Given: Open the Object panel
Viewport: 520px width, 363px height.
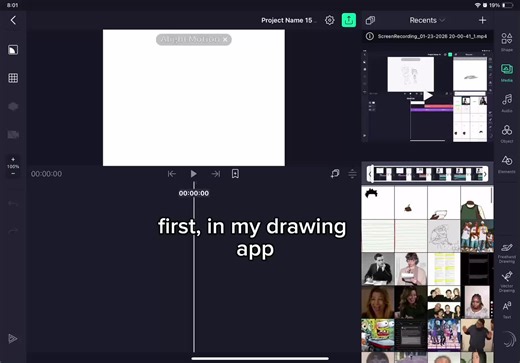Looking at the screenshot, I should [507, 133].
